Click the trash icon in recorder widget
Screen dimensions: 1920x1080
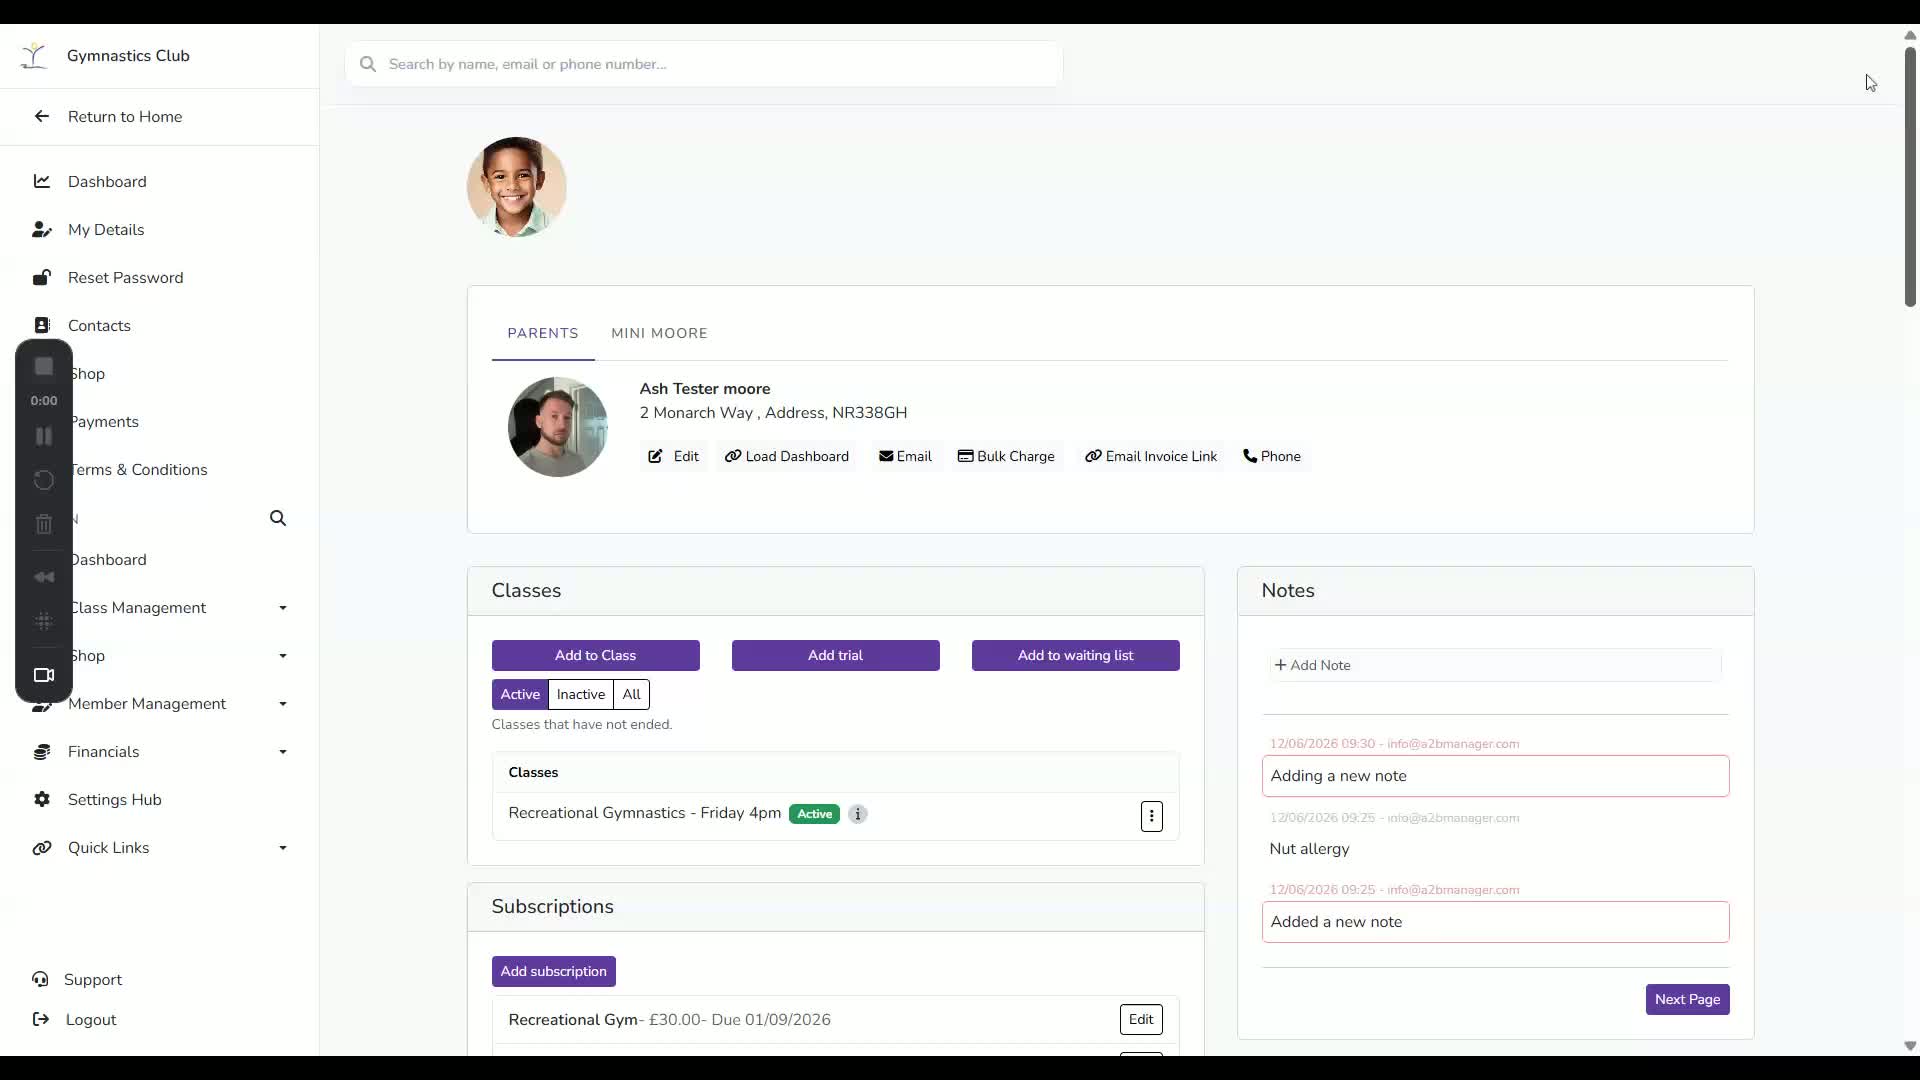[x=44, y=524]
